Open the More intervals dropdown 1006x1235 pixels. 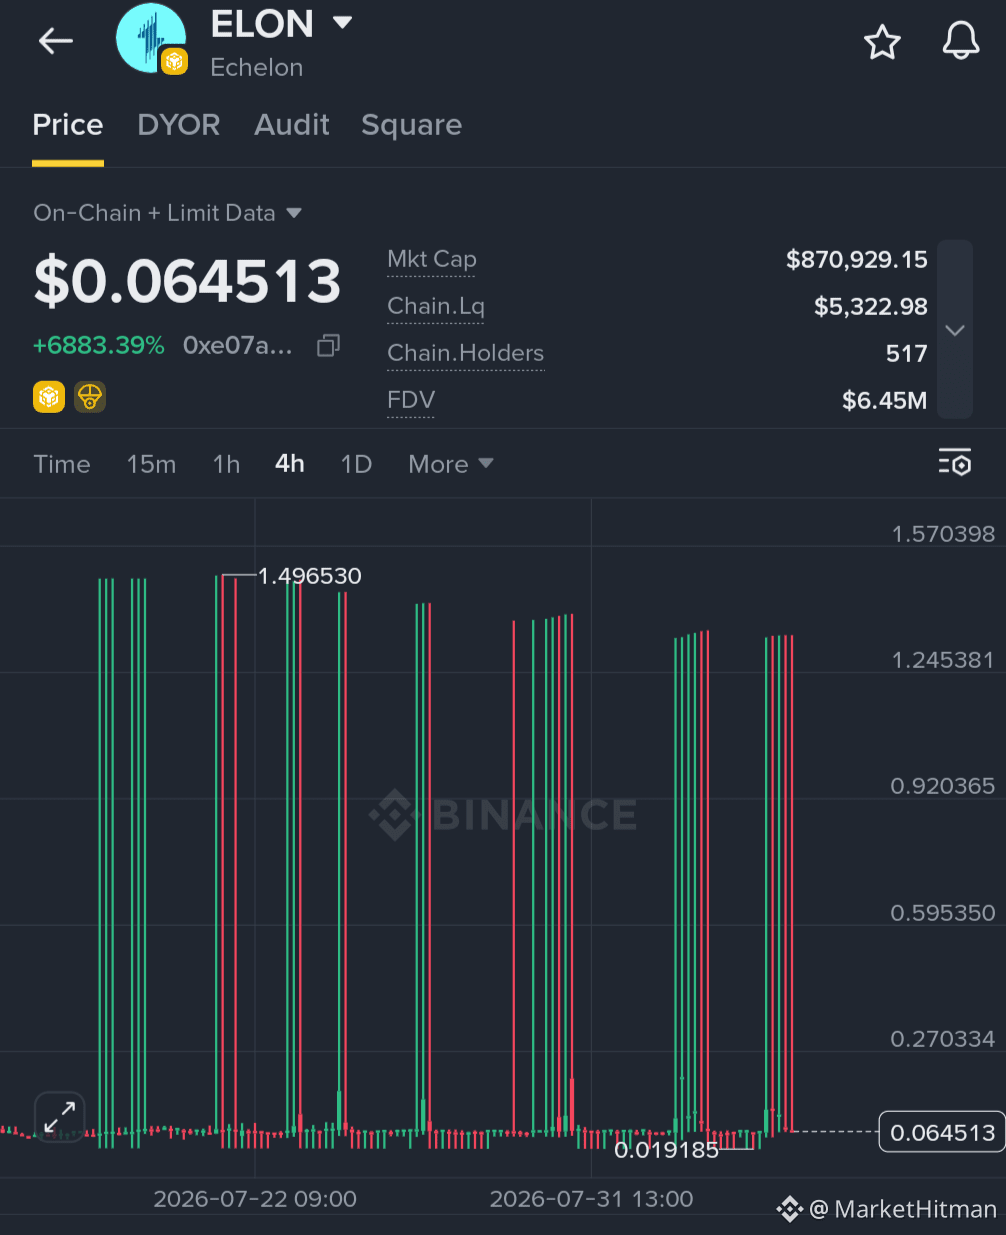(451, 464)
